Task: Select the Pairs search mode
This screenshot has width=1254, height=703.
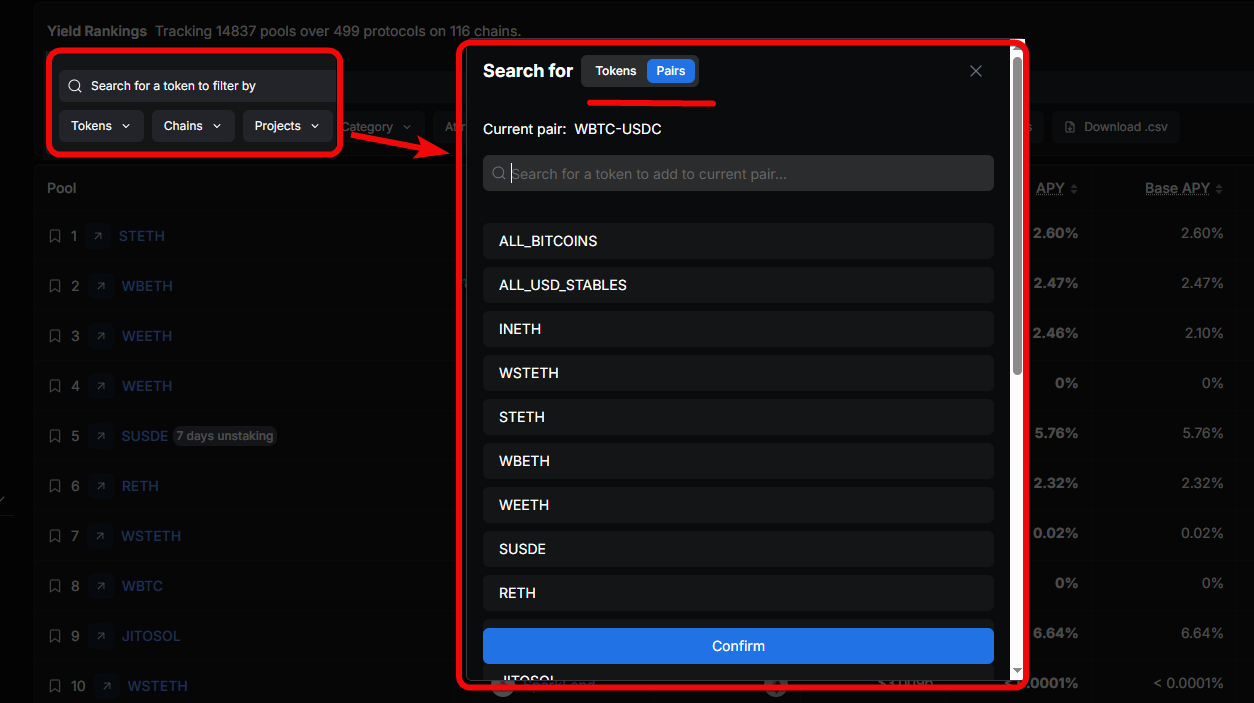Action: (671, 71)
